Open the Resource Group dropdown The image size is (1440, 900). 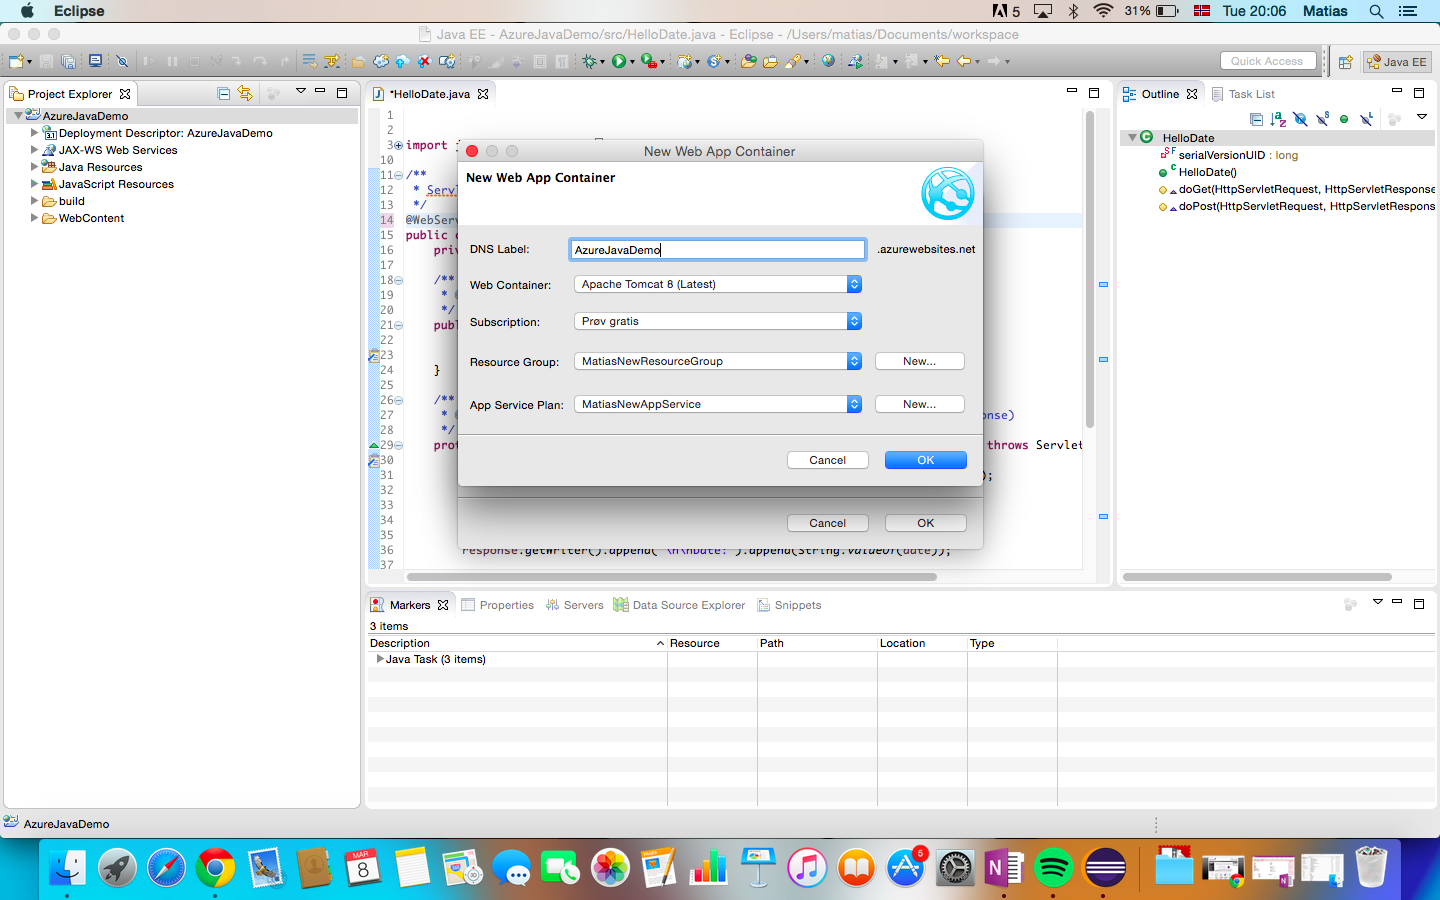(x=718, y=361)
